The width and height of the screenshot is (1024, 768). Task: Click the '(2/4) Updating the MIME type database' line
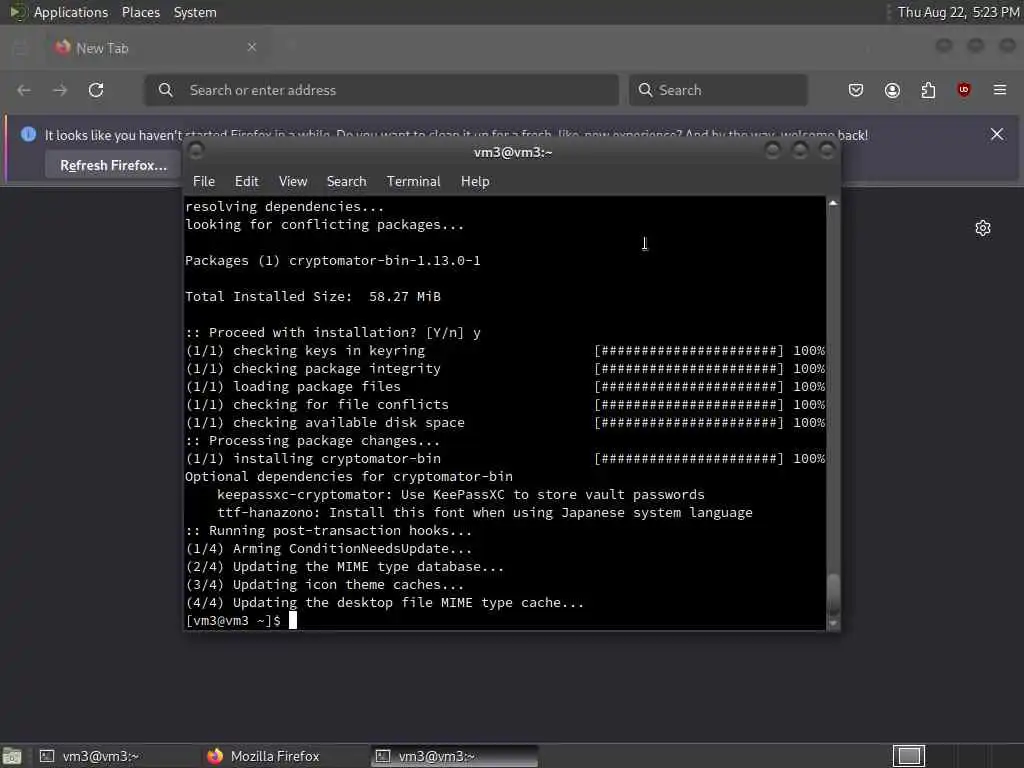pos(345,566)
